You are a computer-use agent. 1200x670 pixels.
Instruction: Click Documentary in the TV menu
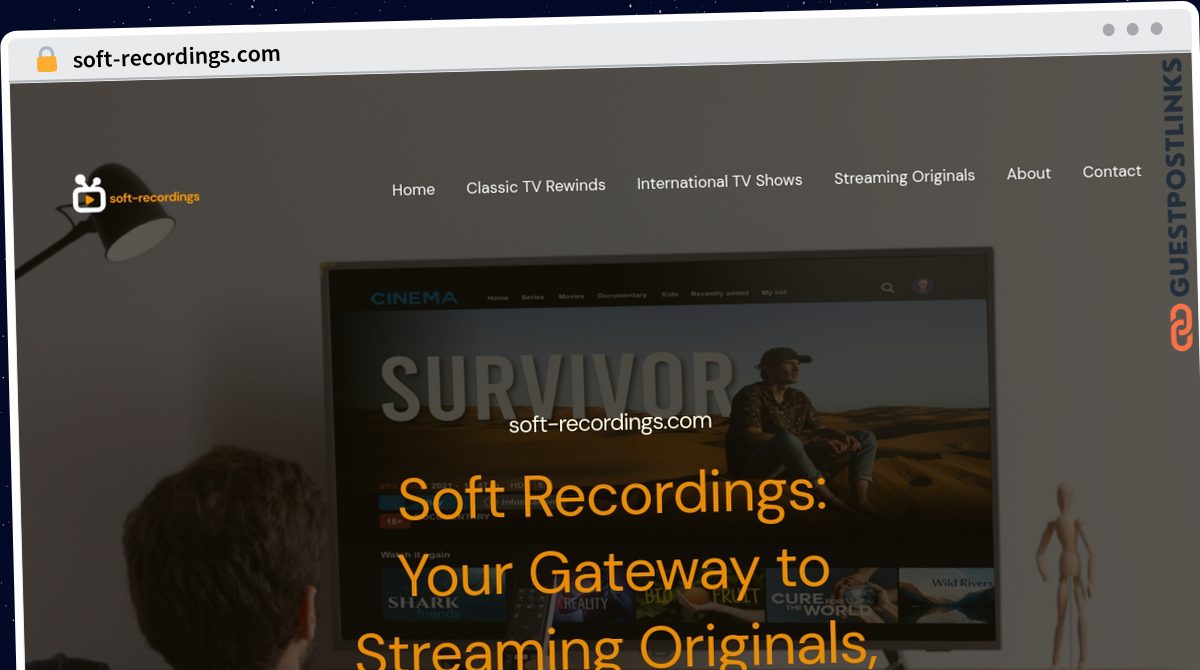(622, 296)
